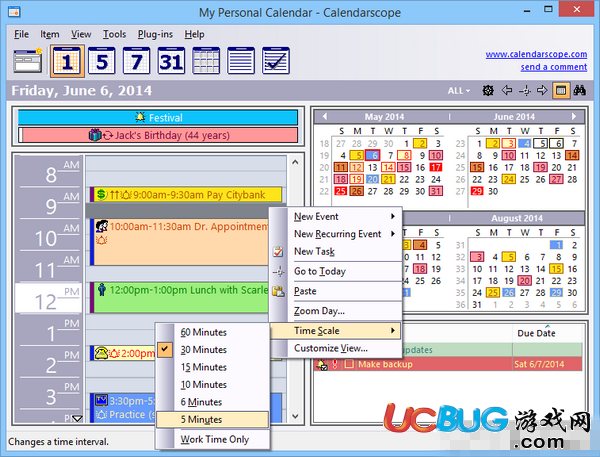Click the time scale down arrow at bottom
This screenshot has width=600, height=457.
[77, 418]
